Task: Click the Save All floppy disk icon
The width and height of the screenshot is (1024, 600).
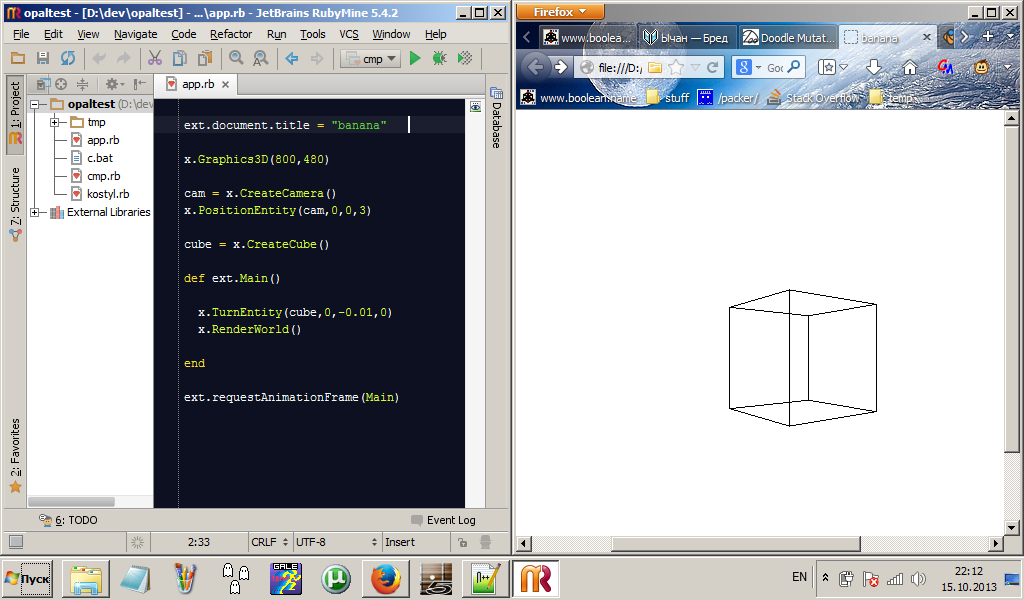Action: [x=43, y=59]
